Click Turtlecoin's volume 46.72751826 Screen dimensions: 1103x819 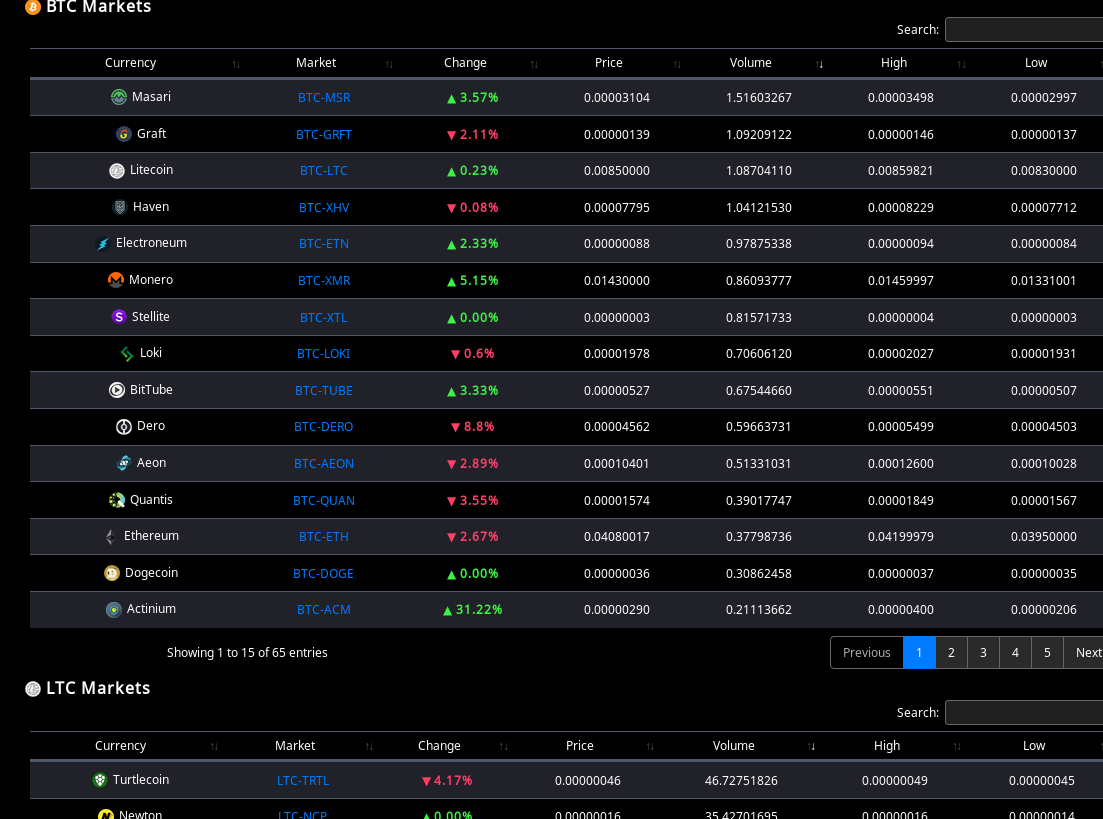[x=741, y=781]
